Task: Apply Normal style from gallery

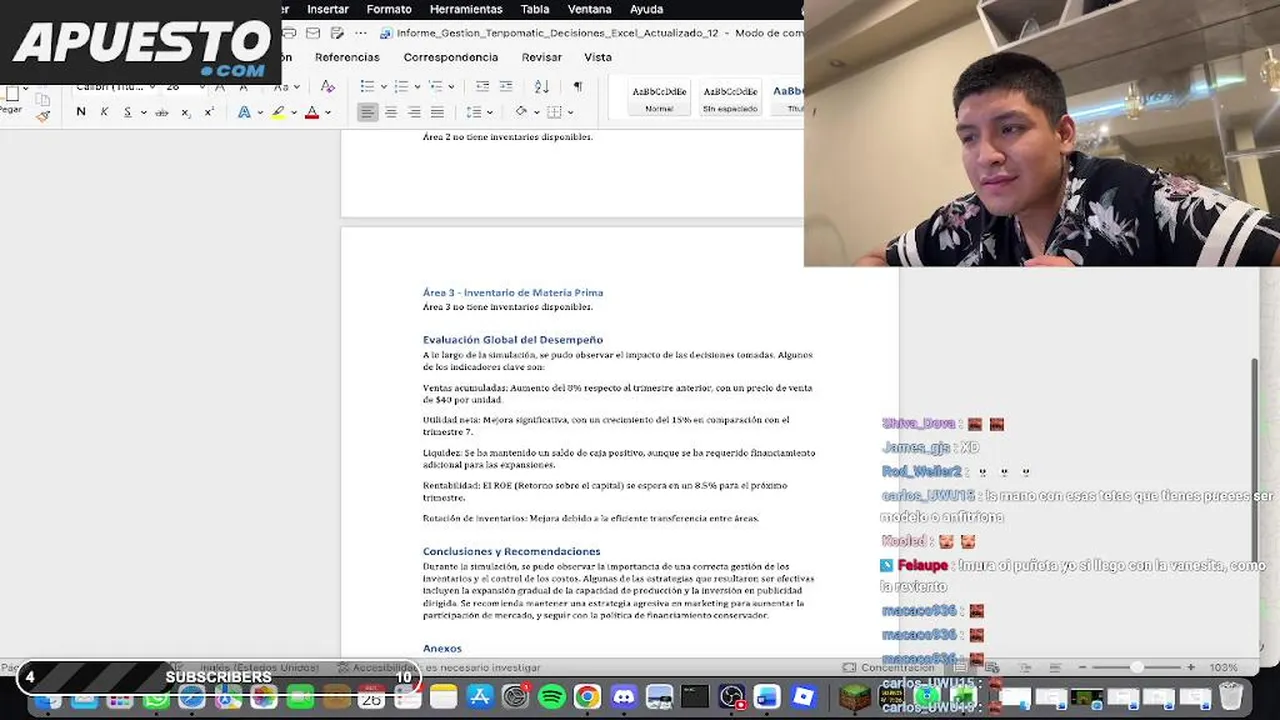Action: coord(659,98)
